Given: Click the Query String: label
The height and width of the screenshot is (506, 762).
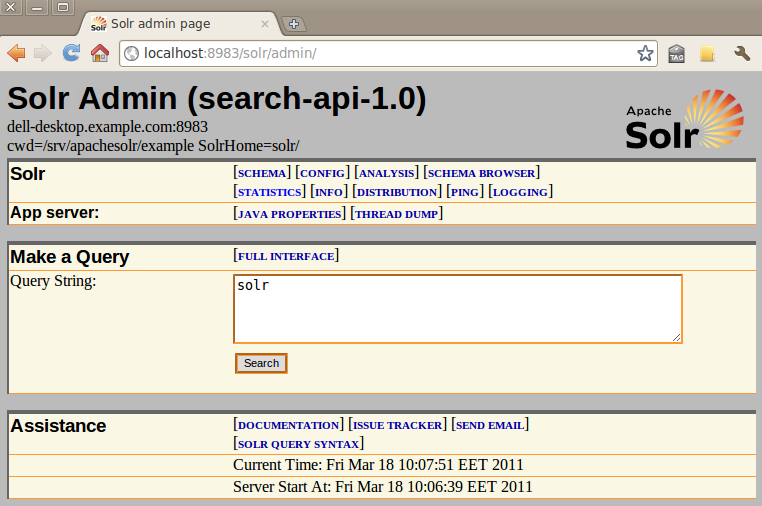Looking at the screenshot, I should (x=53, y=281).
